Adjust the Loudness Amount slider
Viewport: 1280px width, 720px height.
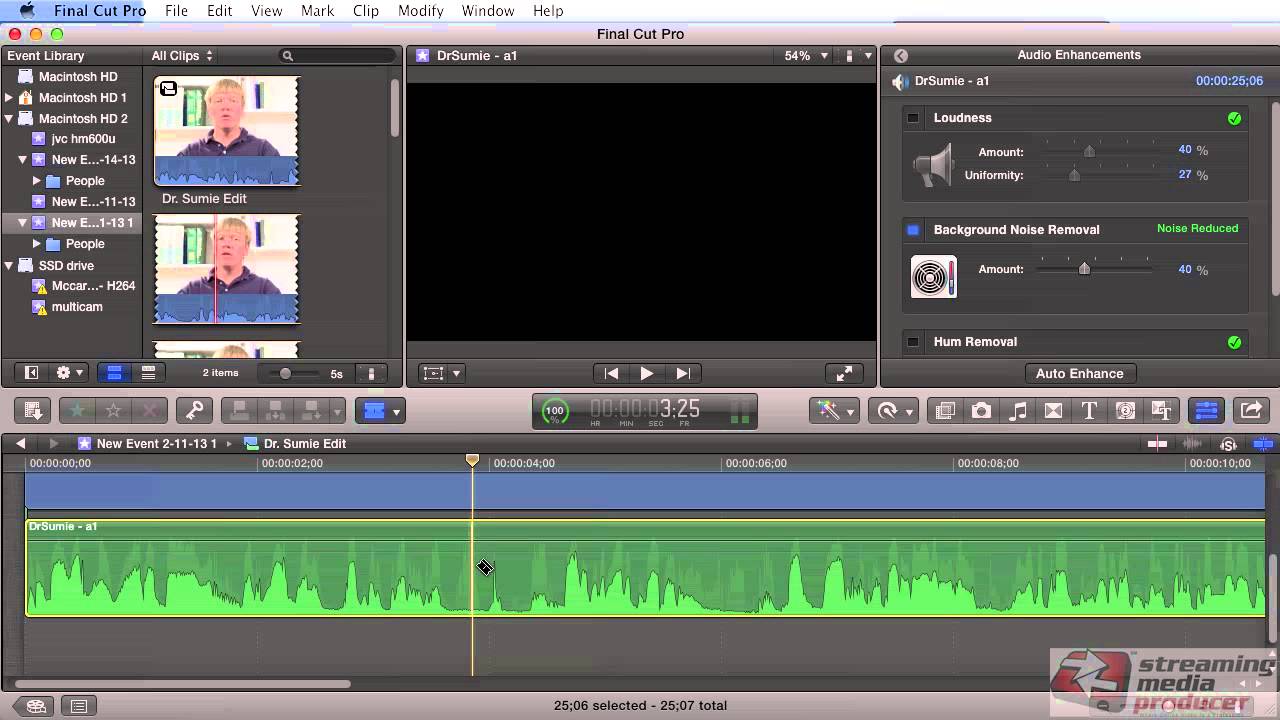click(x=1089, y=151)
